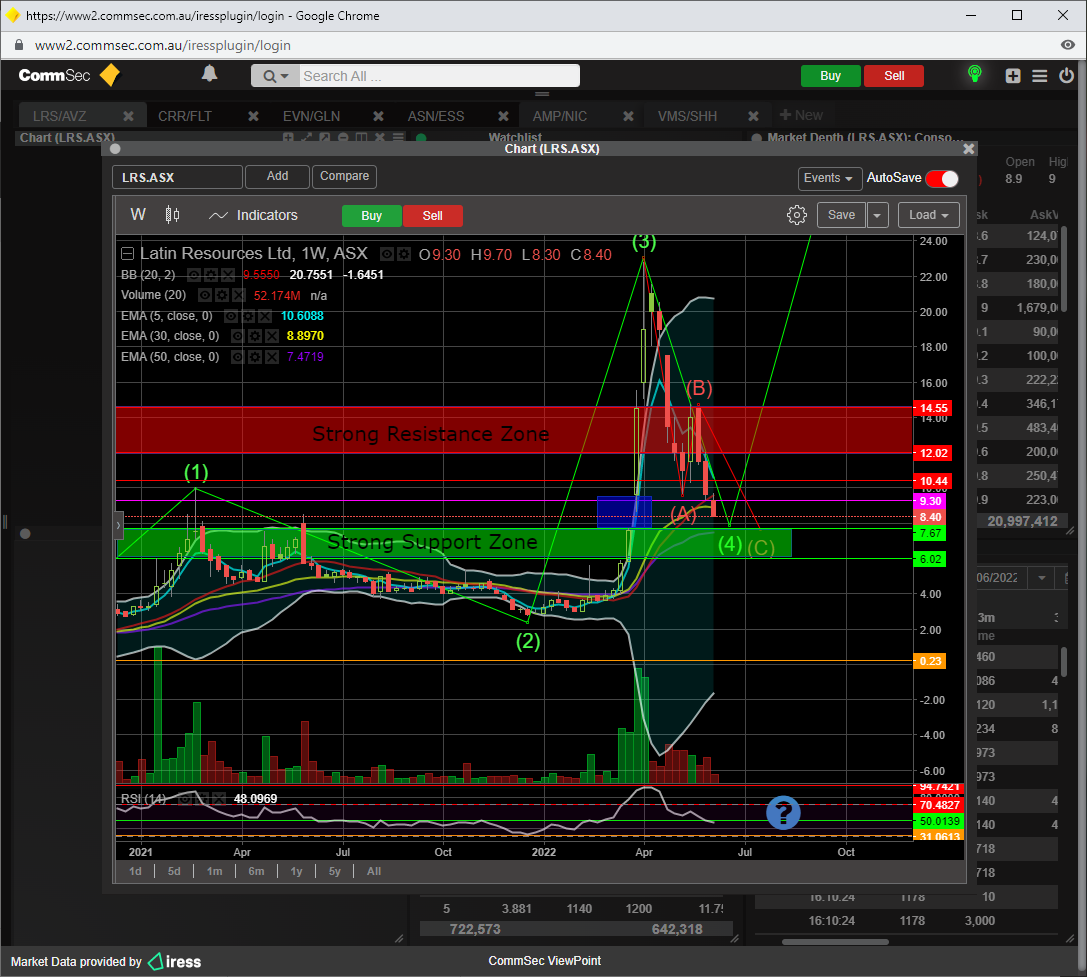Switch to the CRR/FLT tab
This screenshot has width=1087, height=977.
click(x=185, y=116)
